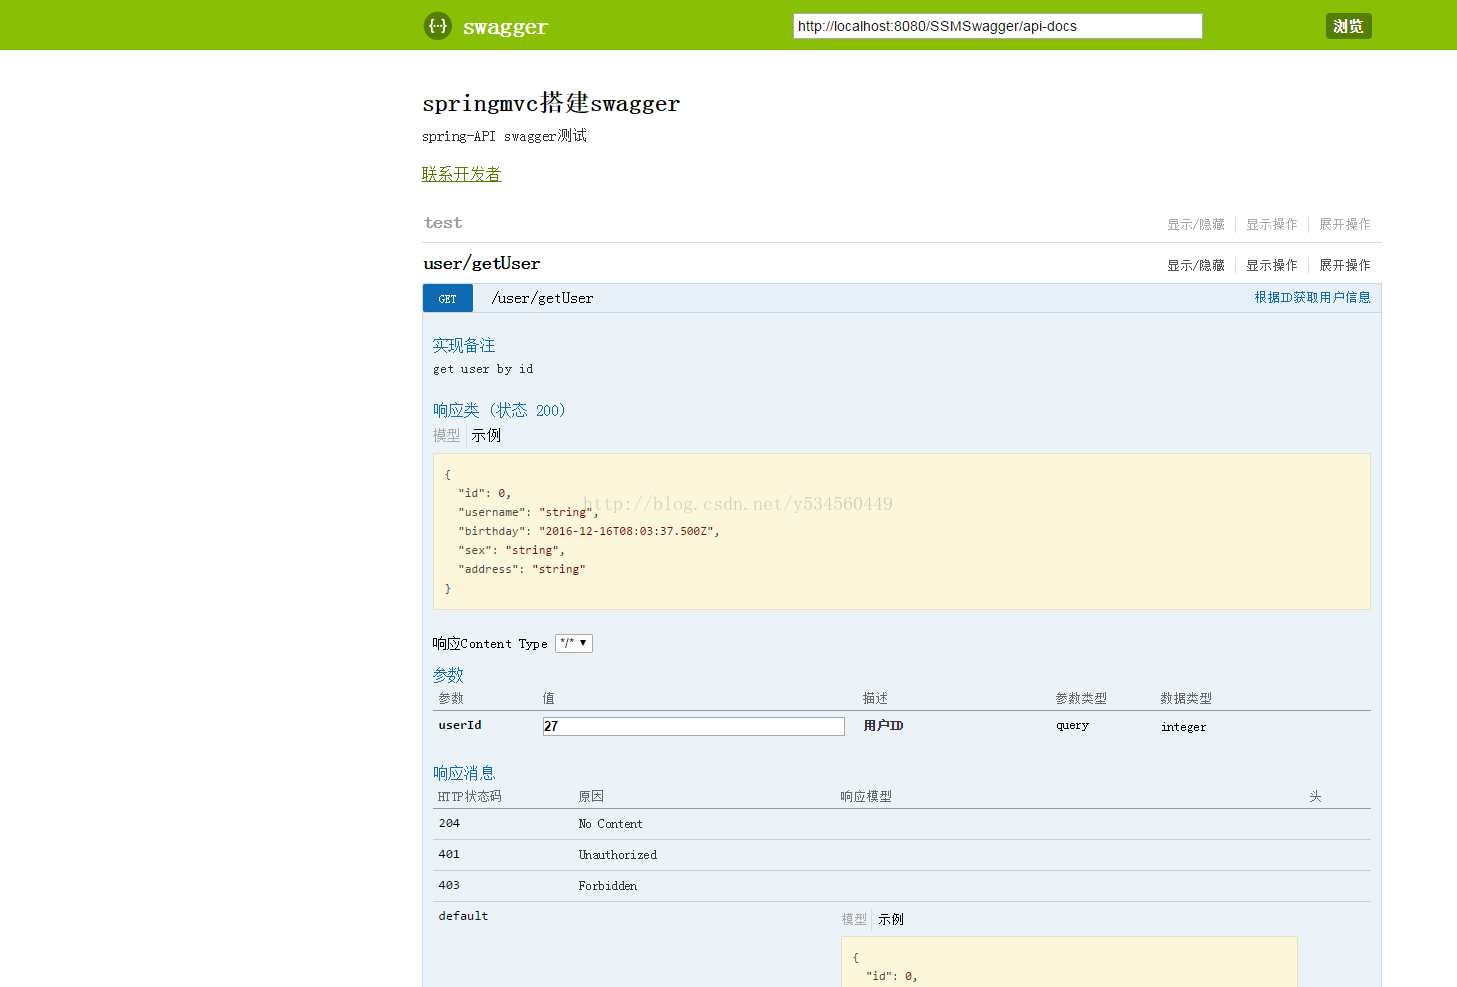Select 示例 tab in default response
The height and width of the screenshot is (987, 1457).
tap(891, 919)
